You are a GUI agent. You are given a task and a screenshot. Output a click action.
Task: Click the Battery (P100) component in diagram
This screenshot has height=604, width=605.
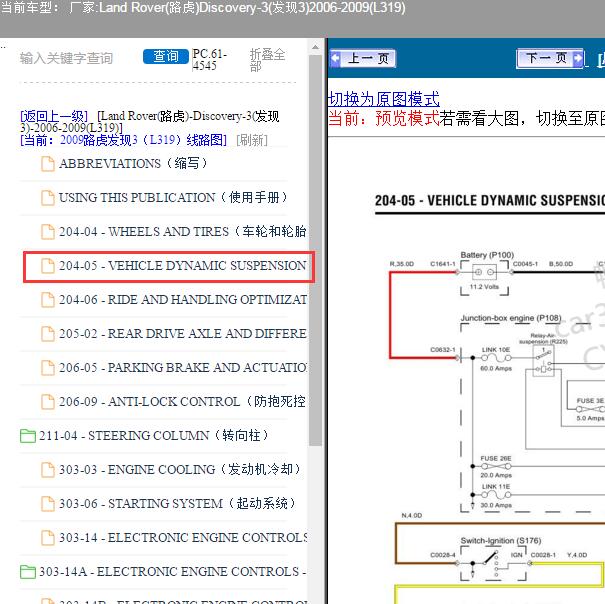point(485,272)
